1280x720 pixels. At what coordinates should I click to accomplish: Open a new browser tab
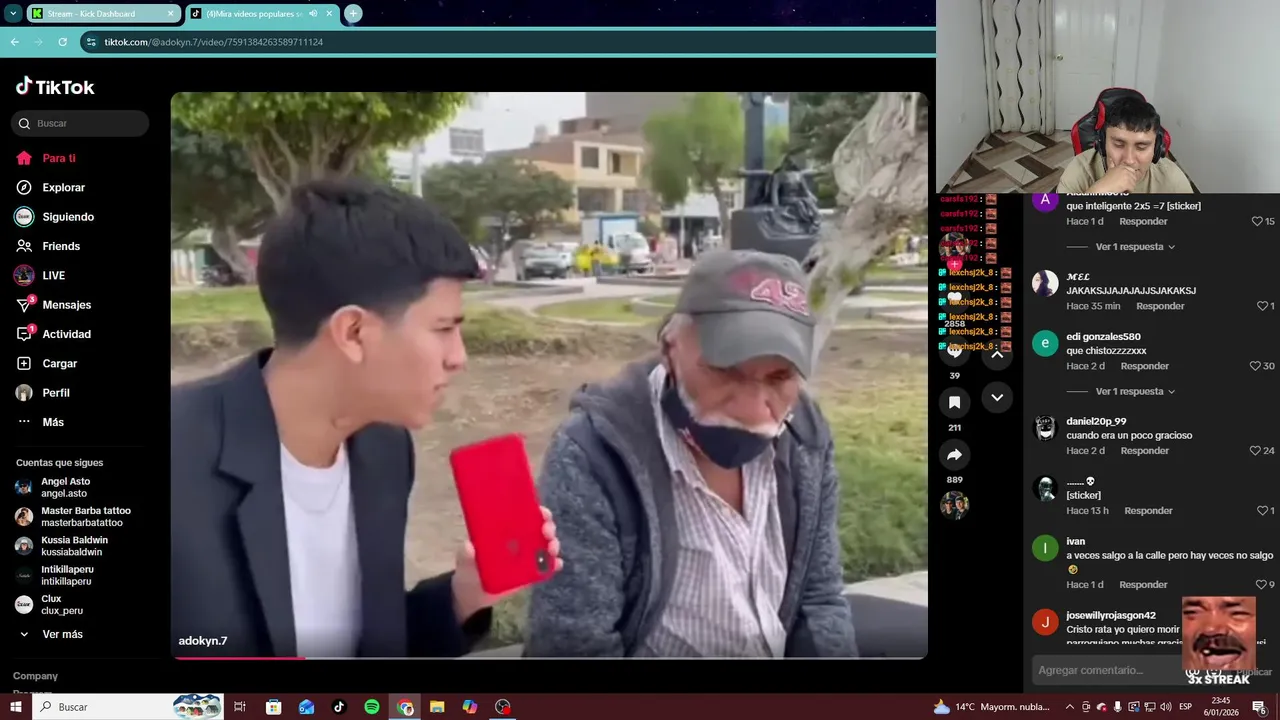click(x=353, y=13)
